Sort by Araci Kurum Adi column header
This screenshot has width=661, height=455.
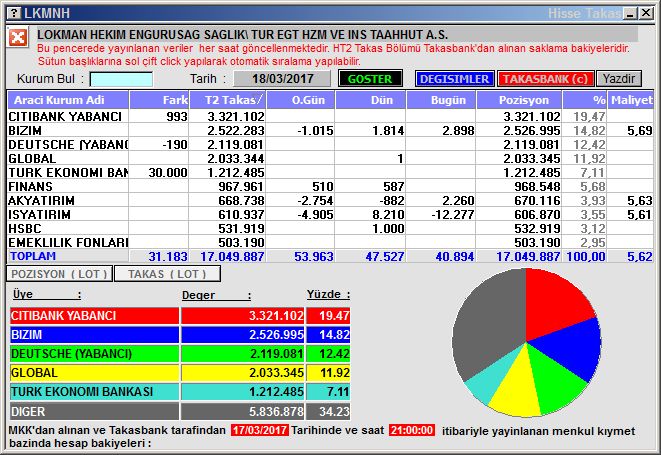click(x=68, y=100)
